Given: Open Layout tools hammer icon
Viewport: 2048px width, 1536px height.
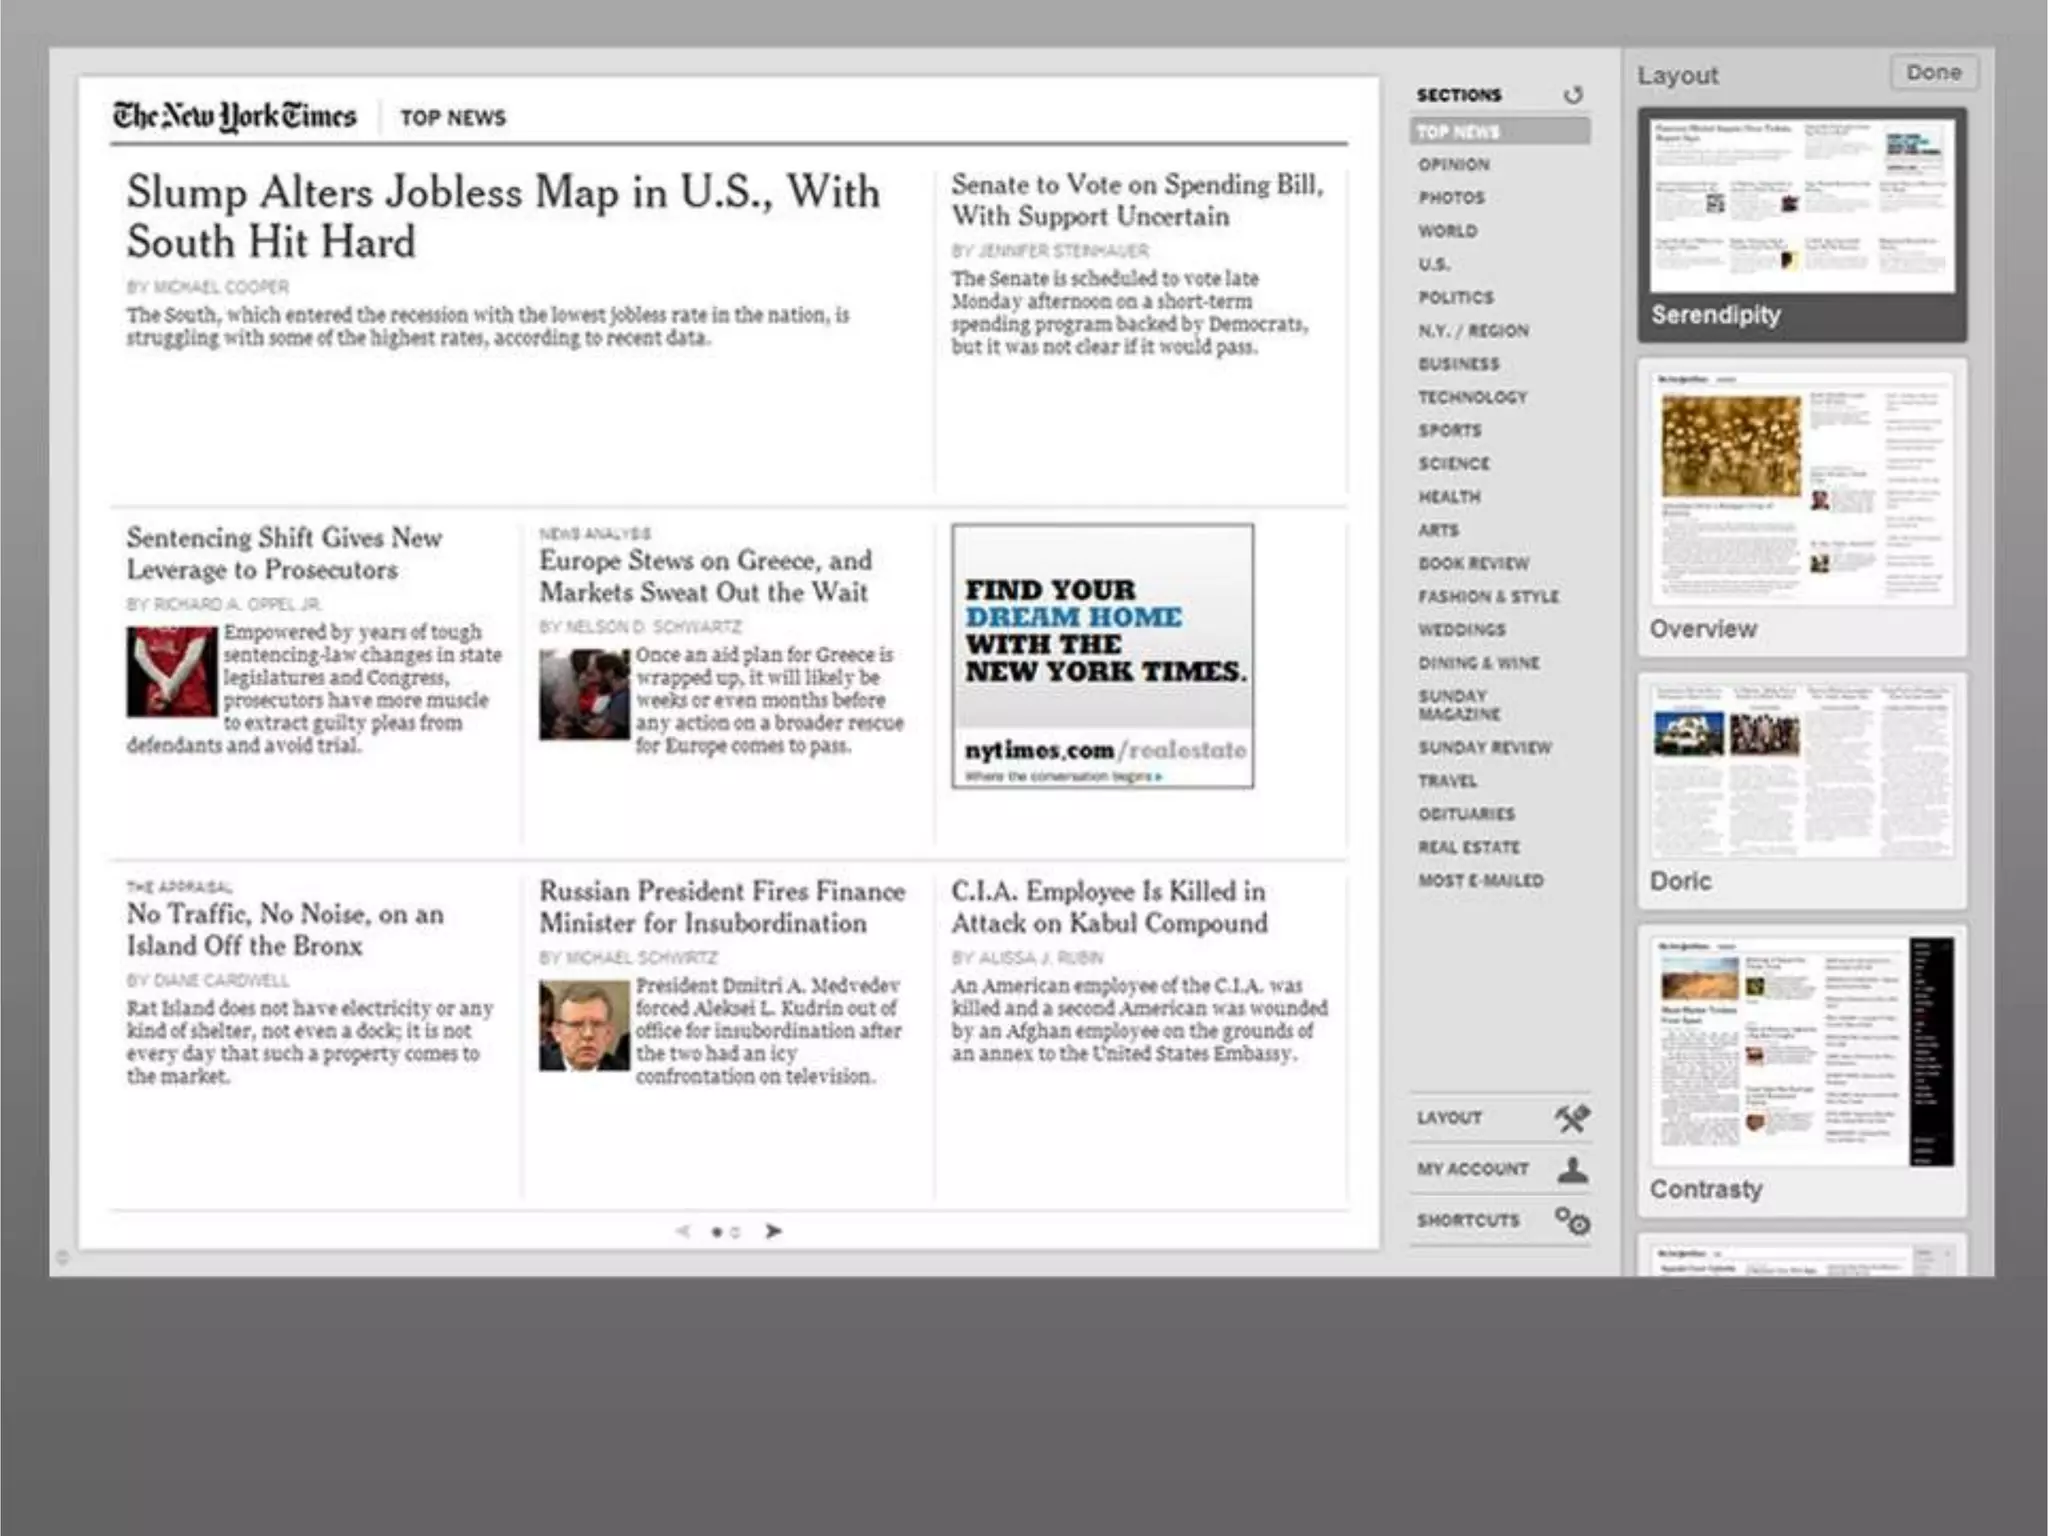Looking at the screenshot, I should 1572,1118.
